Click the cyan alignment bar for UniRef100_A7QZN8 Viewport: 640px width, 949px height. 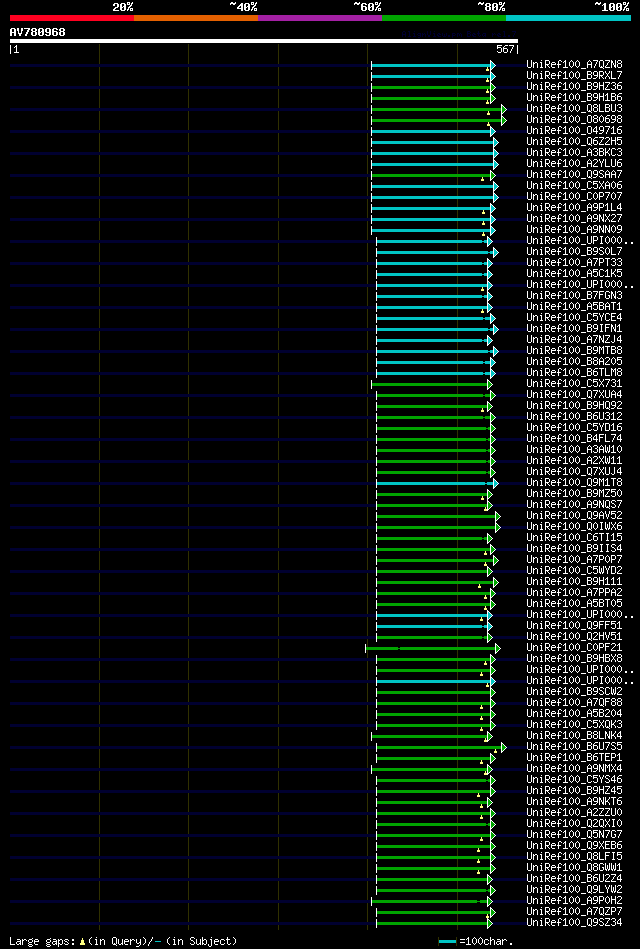433,65
